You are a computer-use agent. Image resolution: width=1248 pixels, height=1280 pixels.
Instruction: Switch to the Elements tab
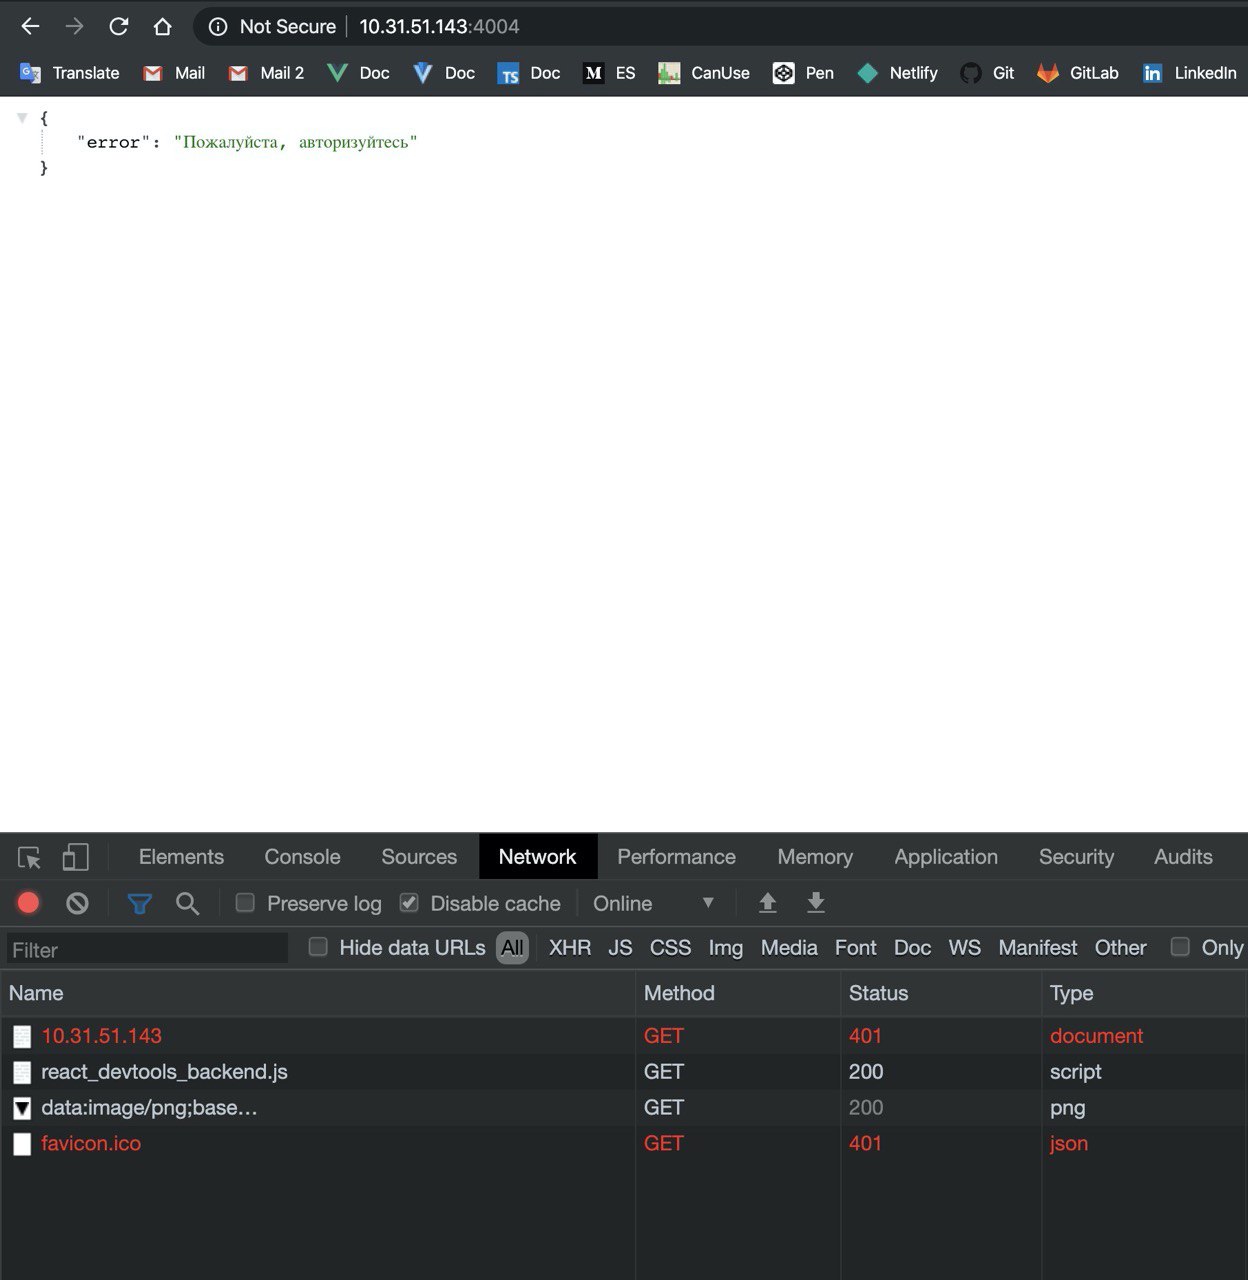click(181, 857)
